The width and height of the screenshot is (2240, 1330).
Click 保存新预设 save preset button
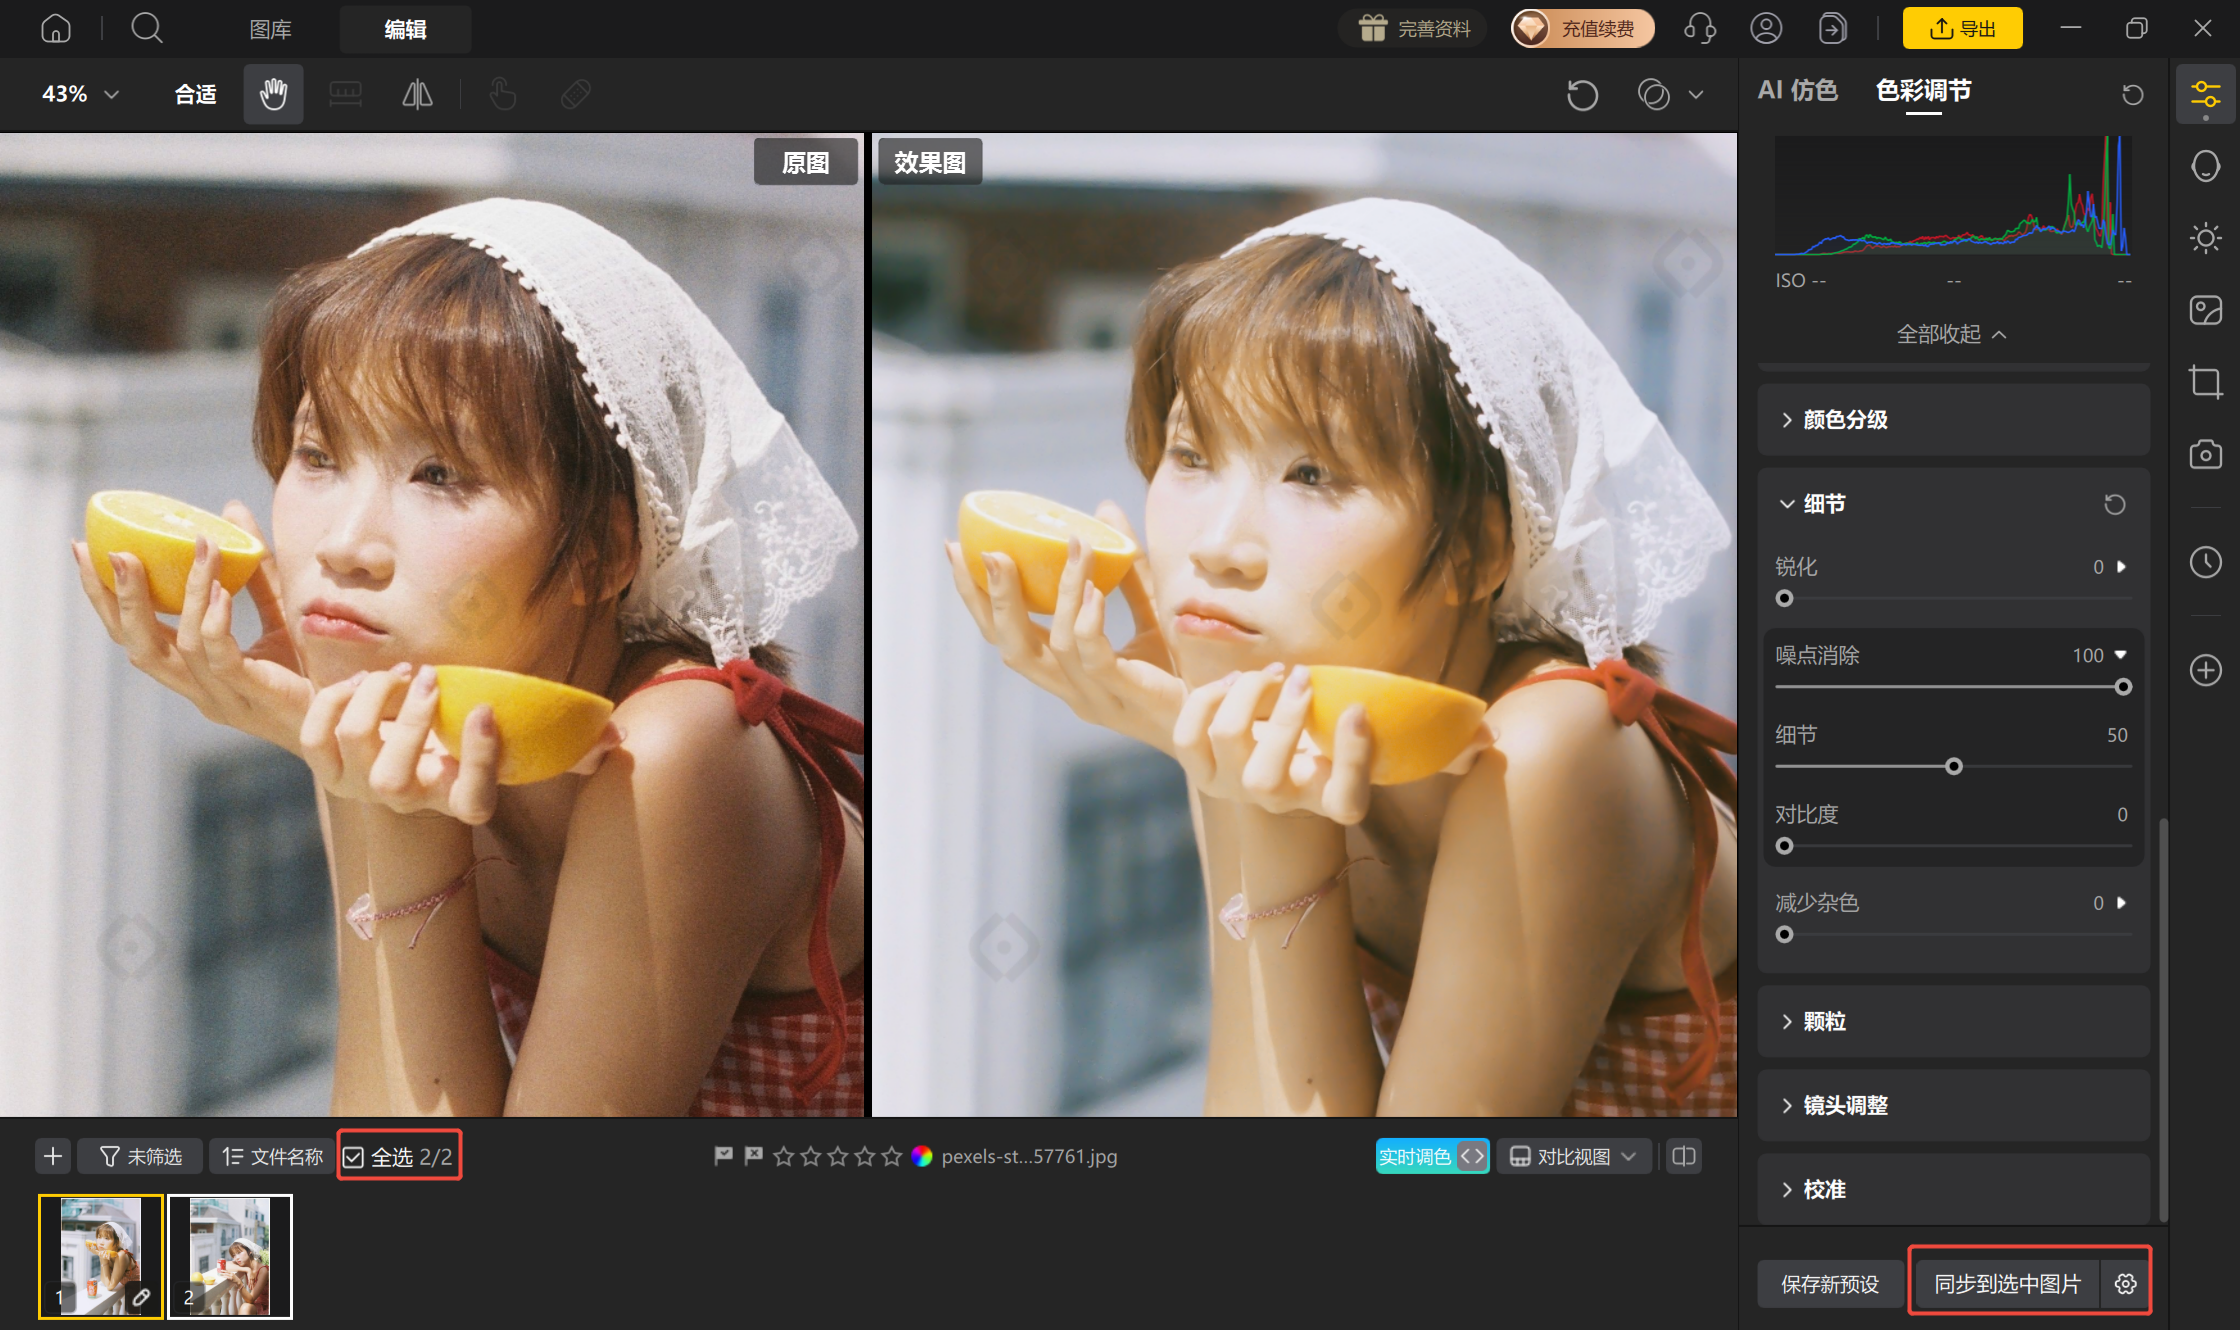(1830, 1284)
